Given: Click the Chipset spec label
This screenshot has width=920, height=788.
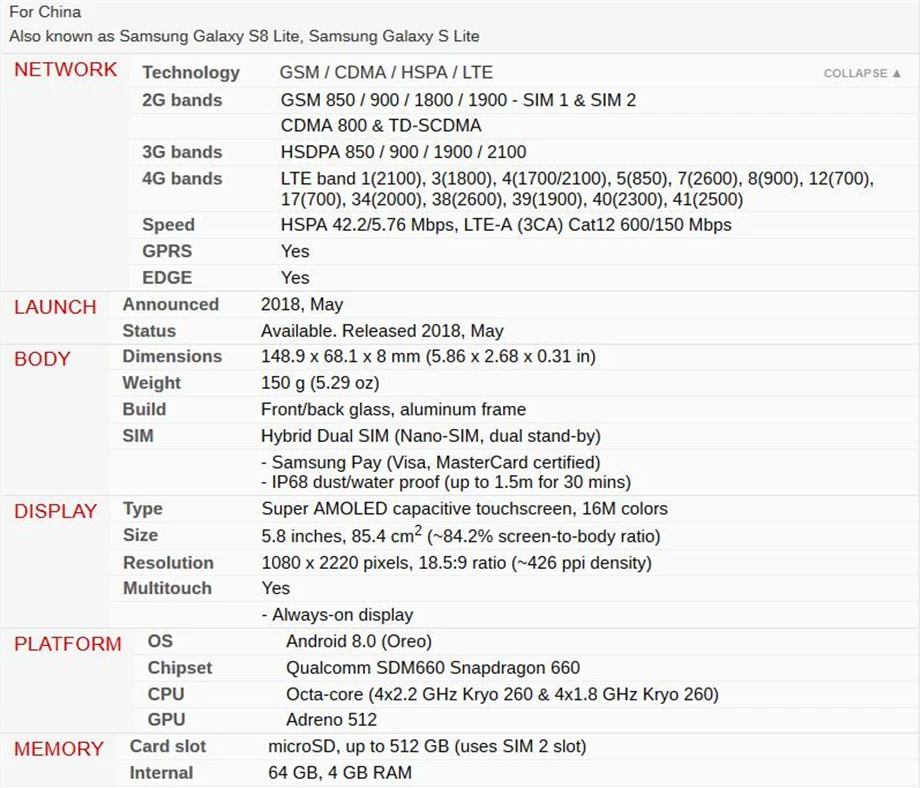Looking at the screenshot, I should (180, 668).
